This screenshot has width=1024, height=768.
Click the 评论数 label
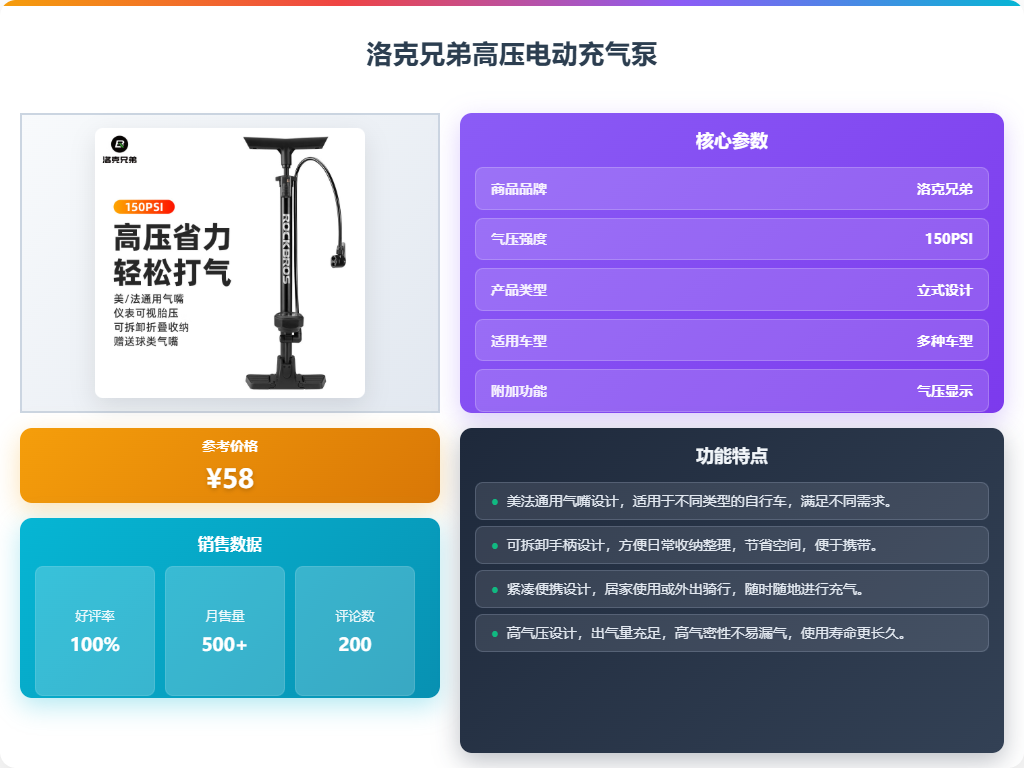pos(355,616)
